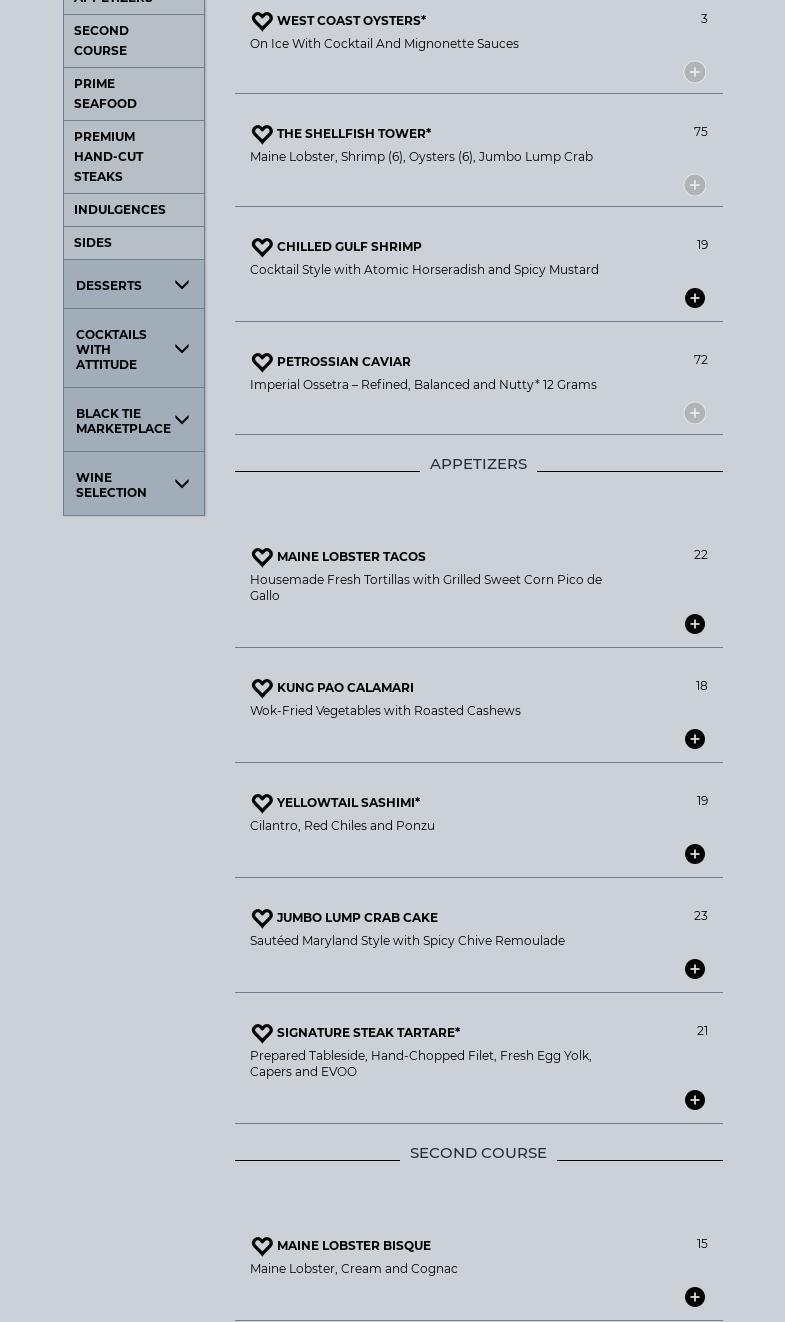Open Premium Hand-Cut Steaks sidebar link

pyautogui.click(x=108, y=156)
